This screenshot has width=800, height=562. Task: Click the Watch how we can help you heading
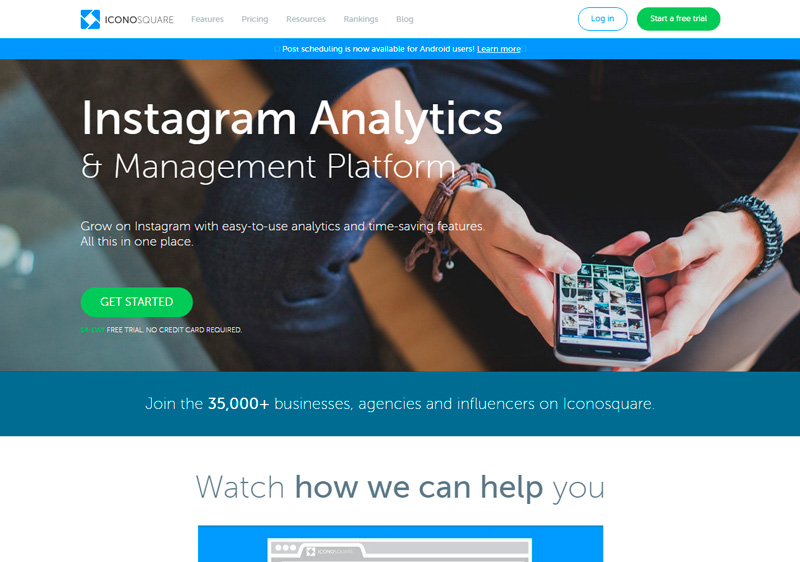(x=401, y=488)
